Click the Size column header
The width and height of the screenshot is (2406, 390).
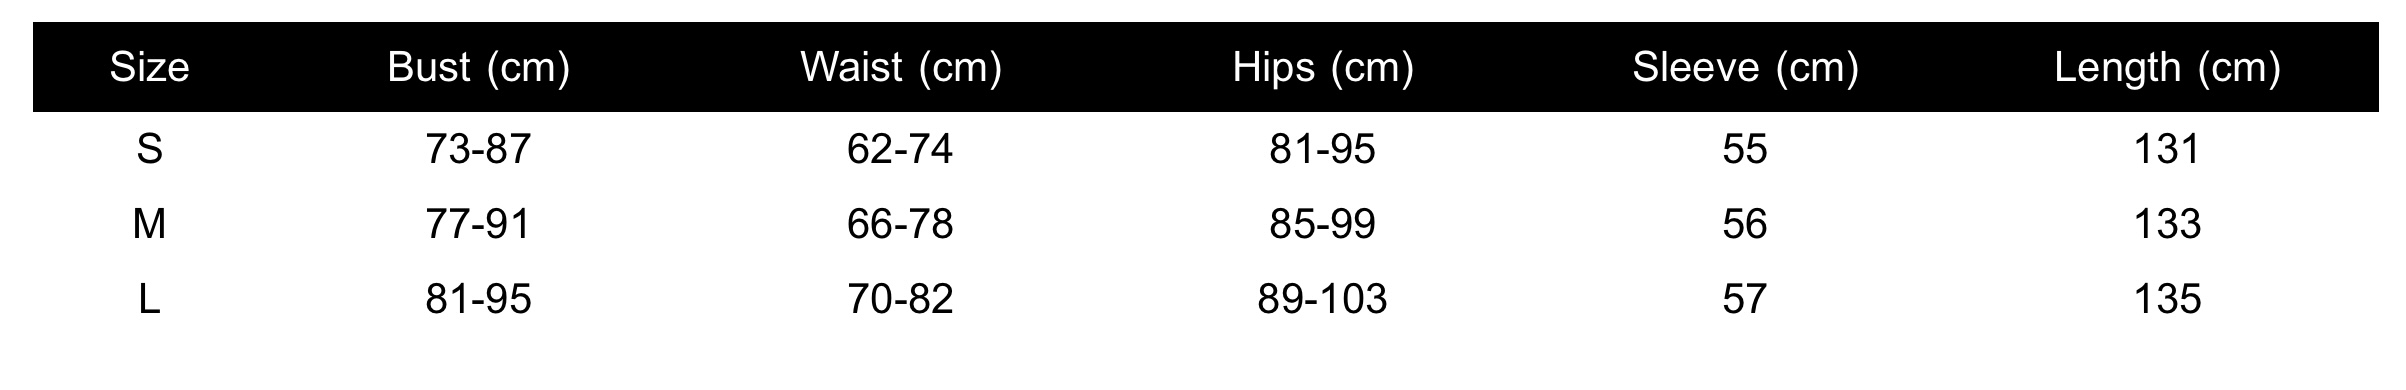(149, 67)
